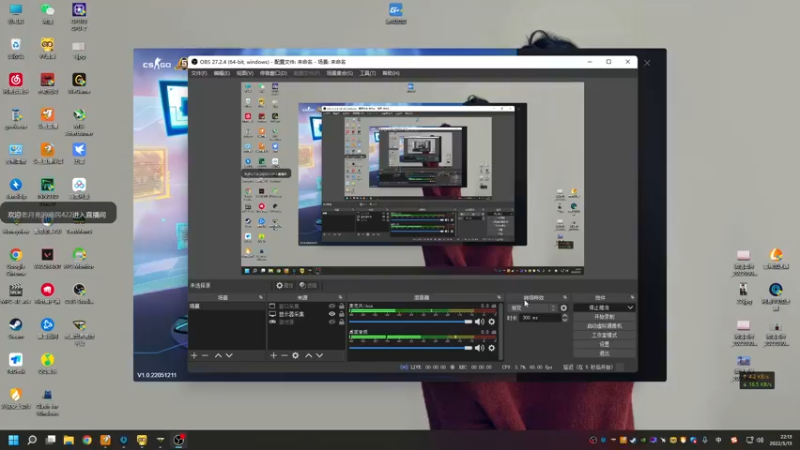Click the 属性 (Properties) button above Sources

285,286
